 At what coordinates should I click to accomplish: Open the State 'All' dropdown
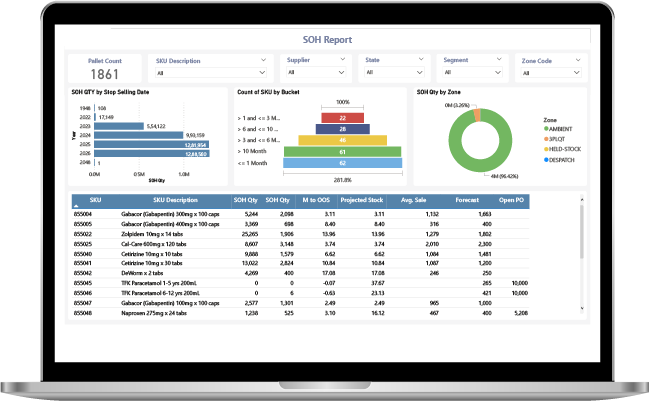pos(394,72)
